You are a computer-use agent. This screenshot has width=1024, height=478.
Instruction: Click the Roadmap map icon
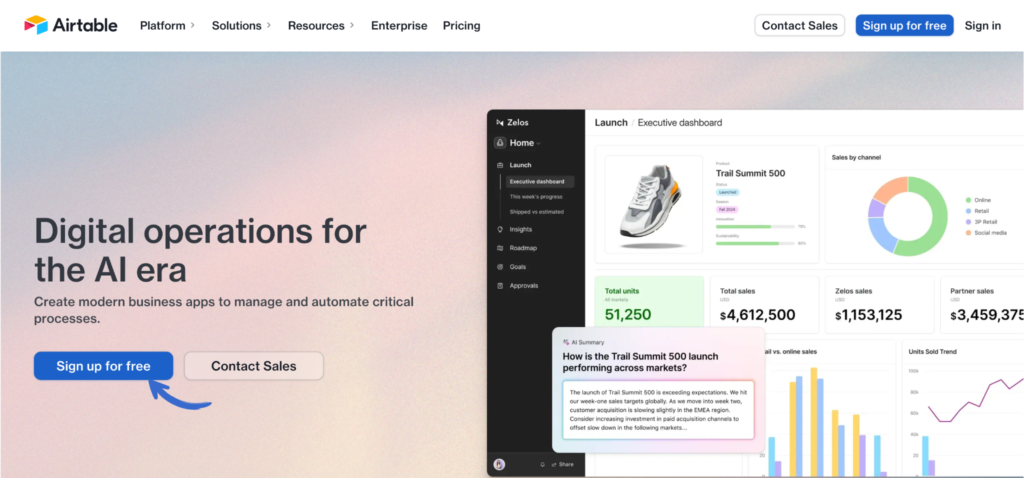pos(500,248)
